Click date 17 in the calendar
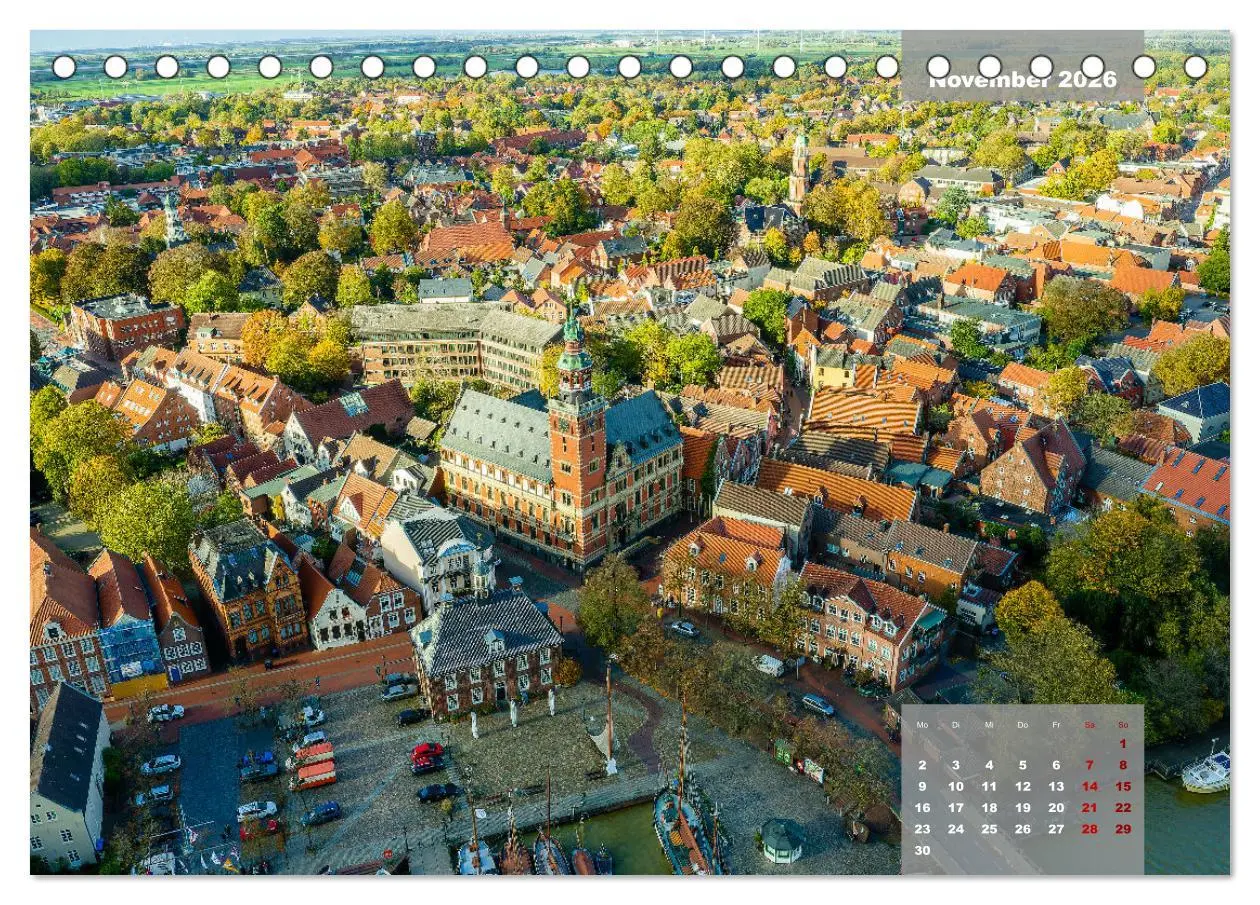Screen dimensions: 1260x905 point(955,808)
